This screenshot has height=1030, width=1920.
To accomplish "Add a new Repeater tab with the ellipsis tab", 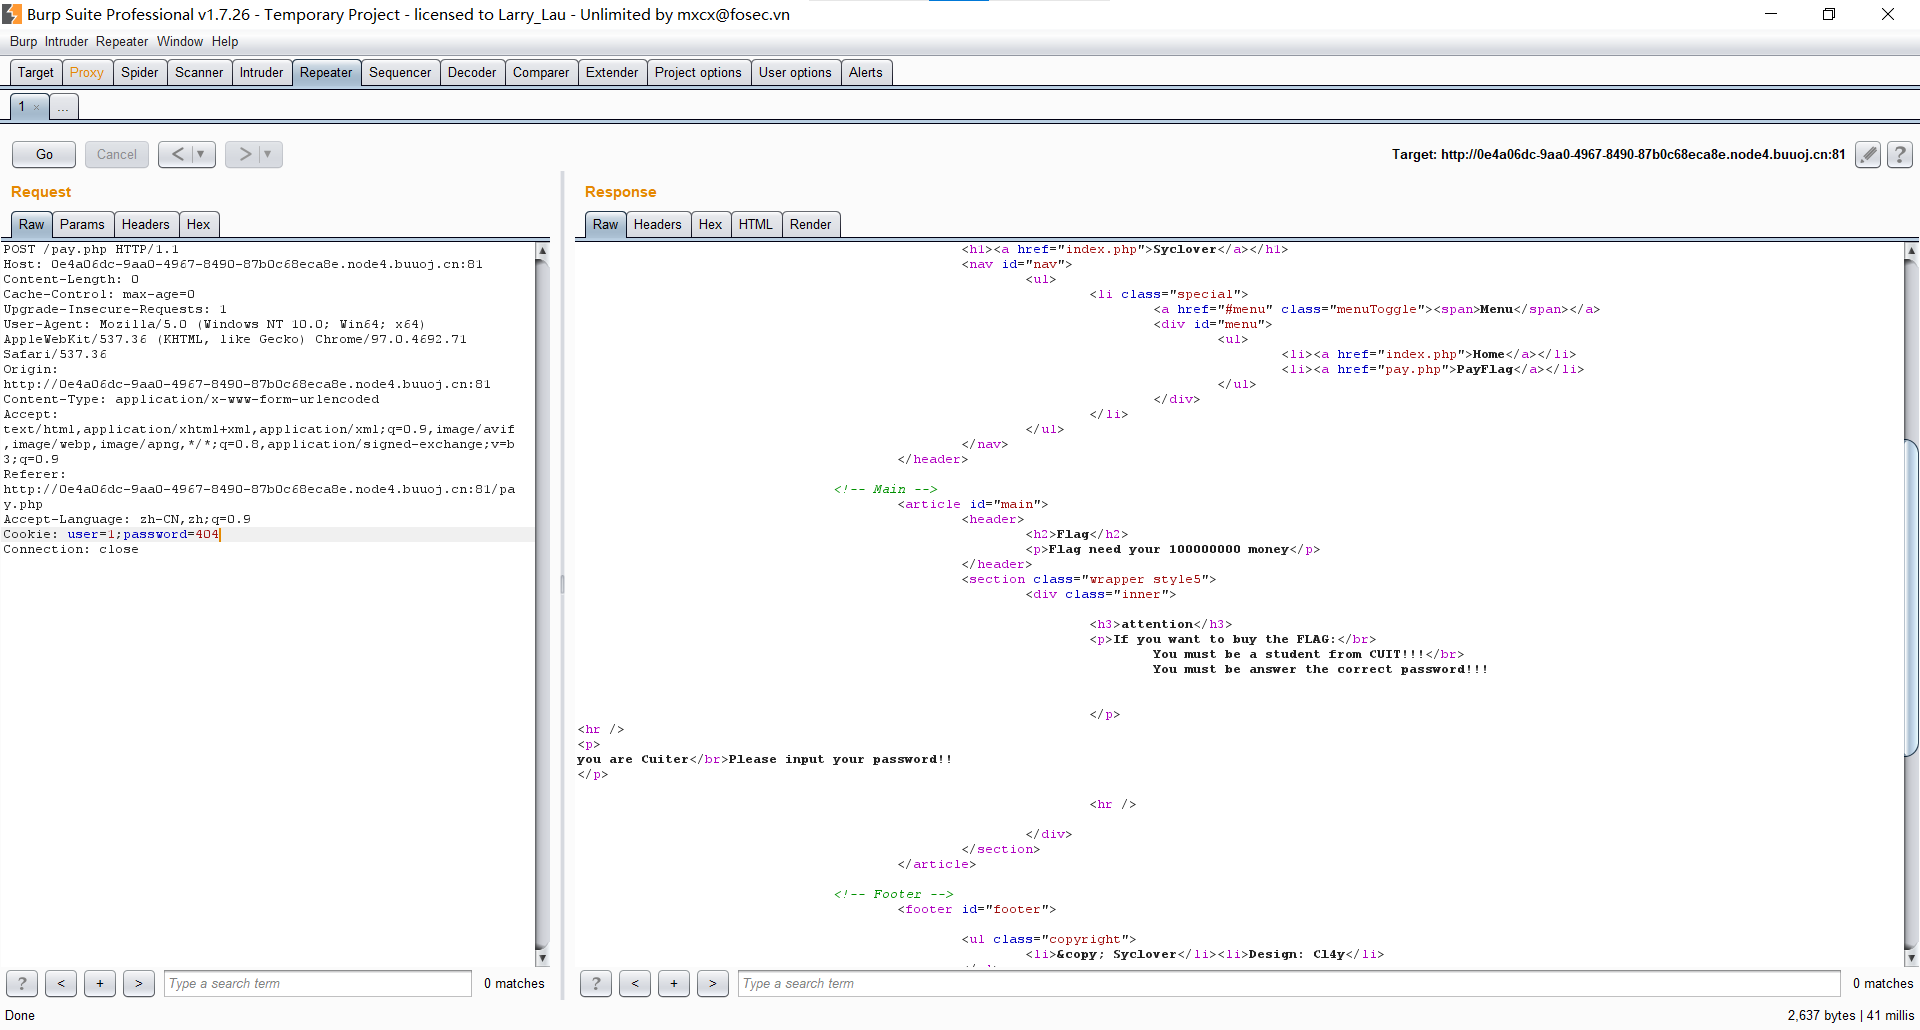I will [63, 107].
